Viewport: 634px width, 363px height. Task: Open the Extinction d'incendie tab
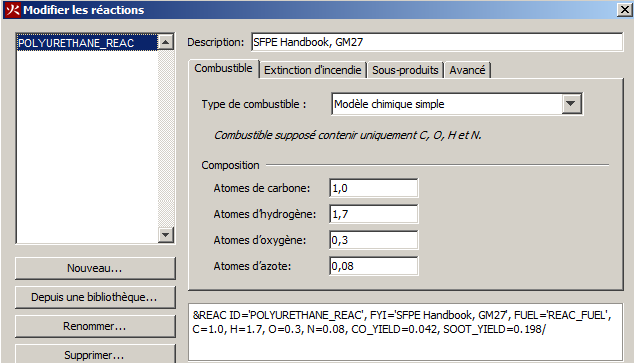[x=313, y=70]
